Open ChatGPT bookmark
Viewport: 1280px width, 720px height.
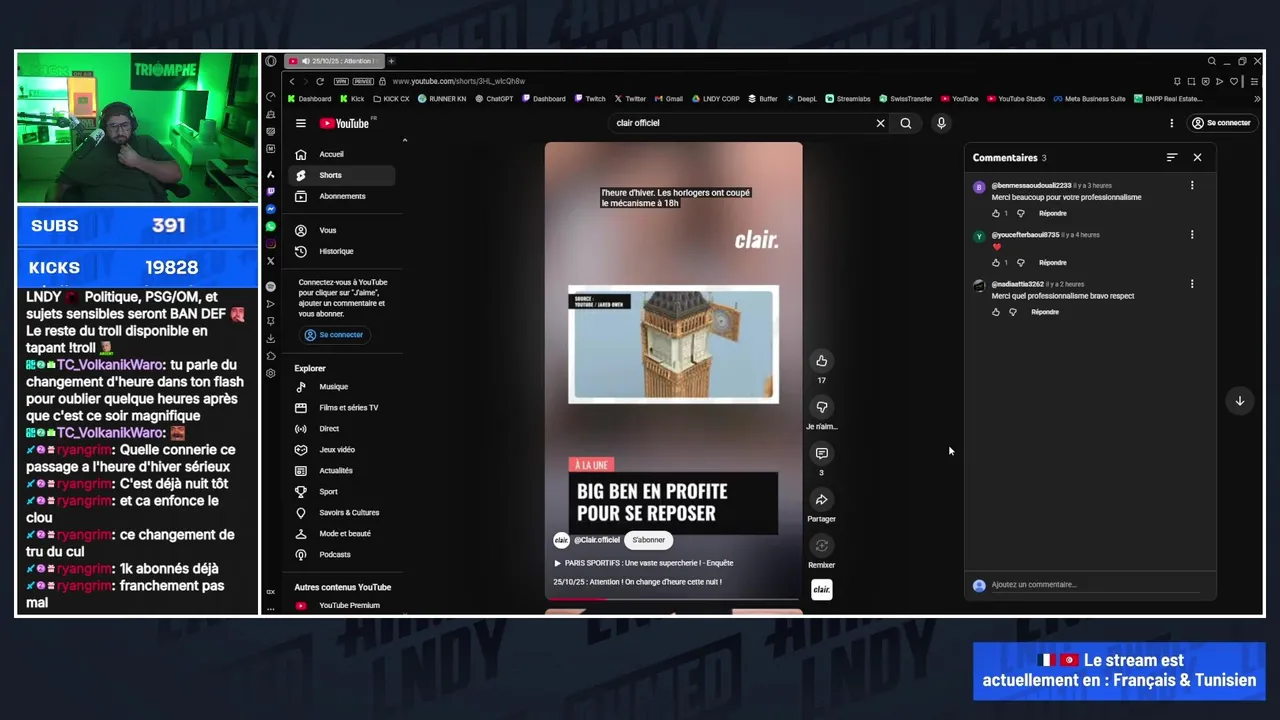click(494, 99)
